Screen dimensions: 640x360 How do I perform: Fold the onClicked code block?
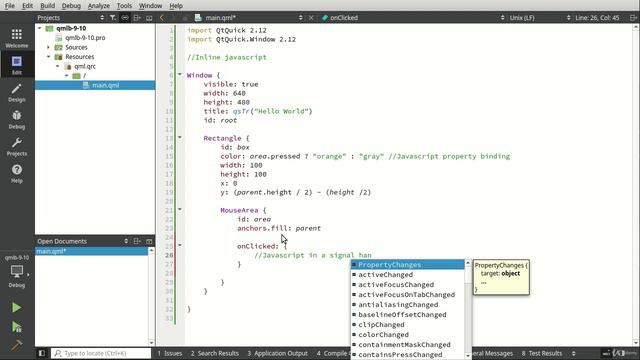click(x=180, y=245)
